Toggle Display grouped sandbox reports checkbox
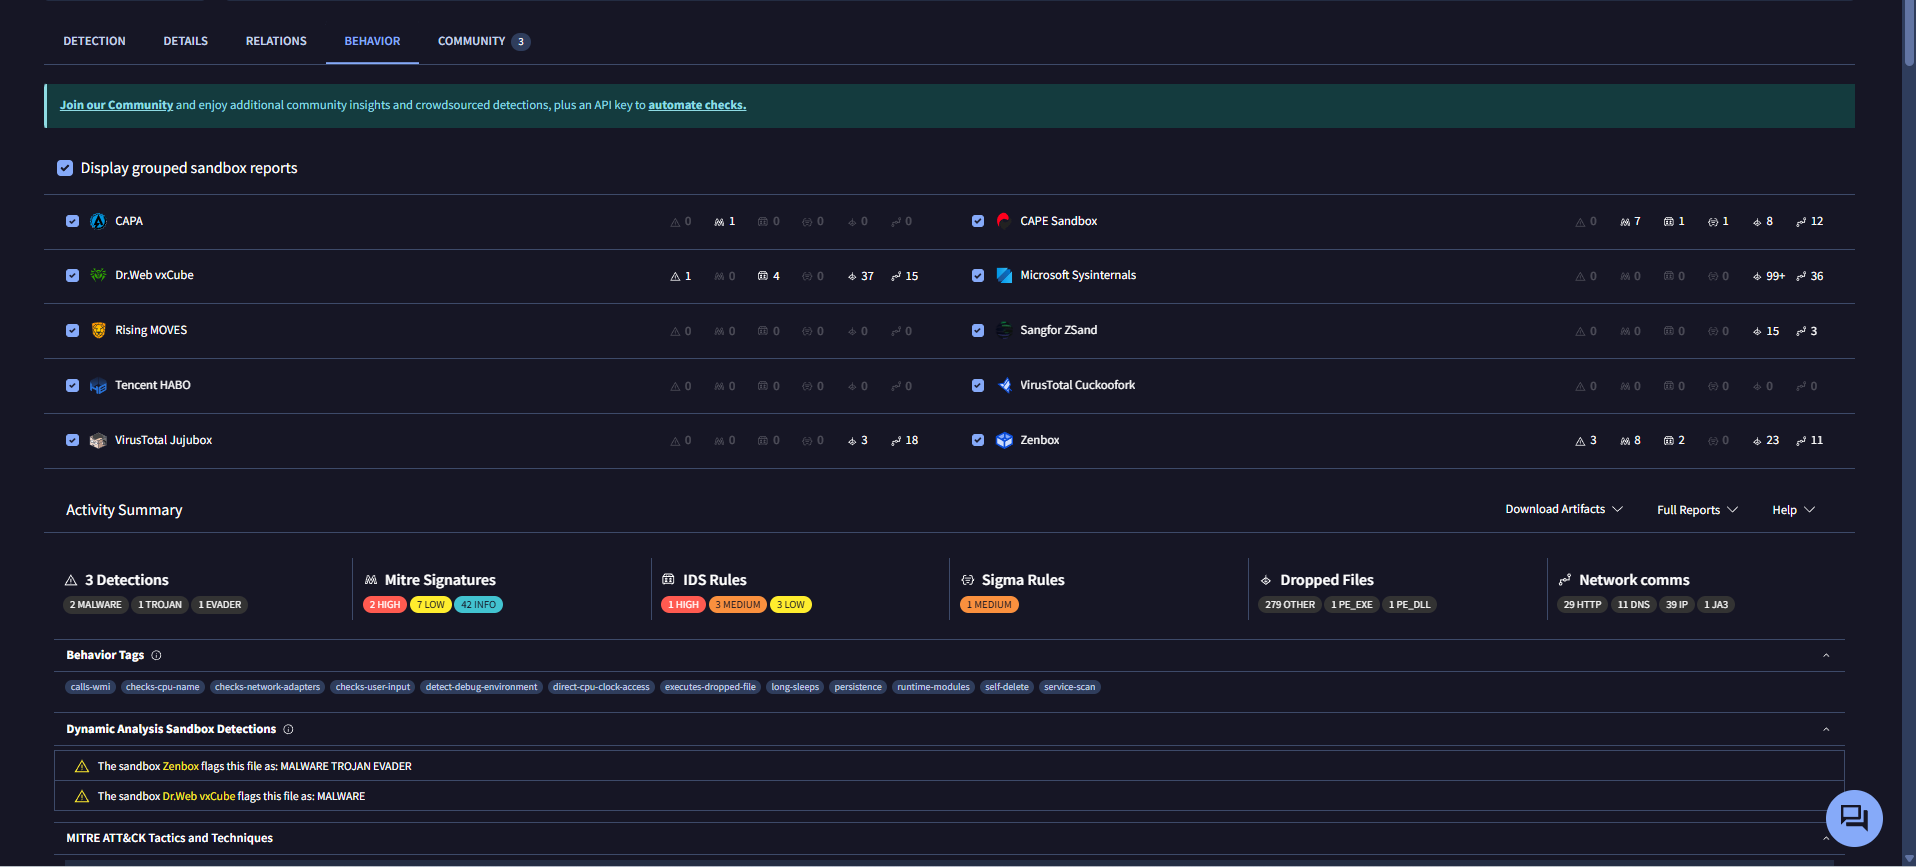This screenshot has width=1916, height=867. click(65, 168)
